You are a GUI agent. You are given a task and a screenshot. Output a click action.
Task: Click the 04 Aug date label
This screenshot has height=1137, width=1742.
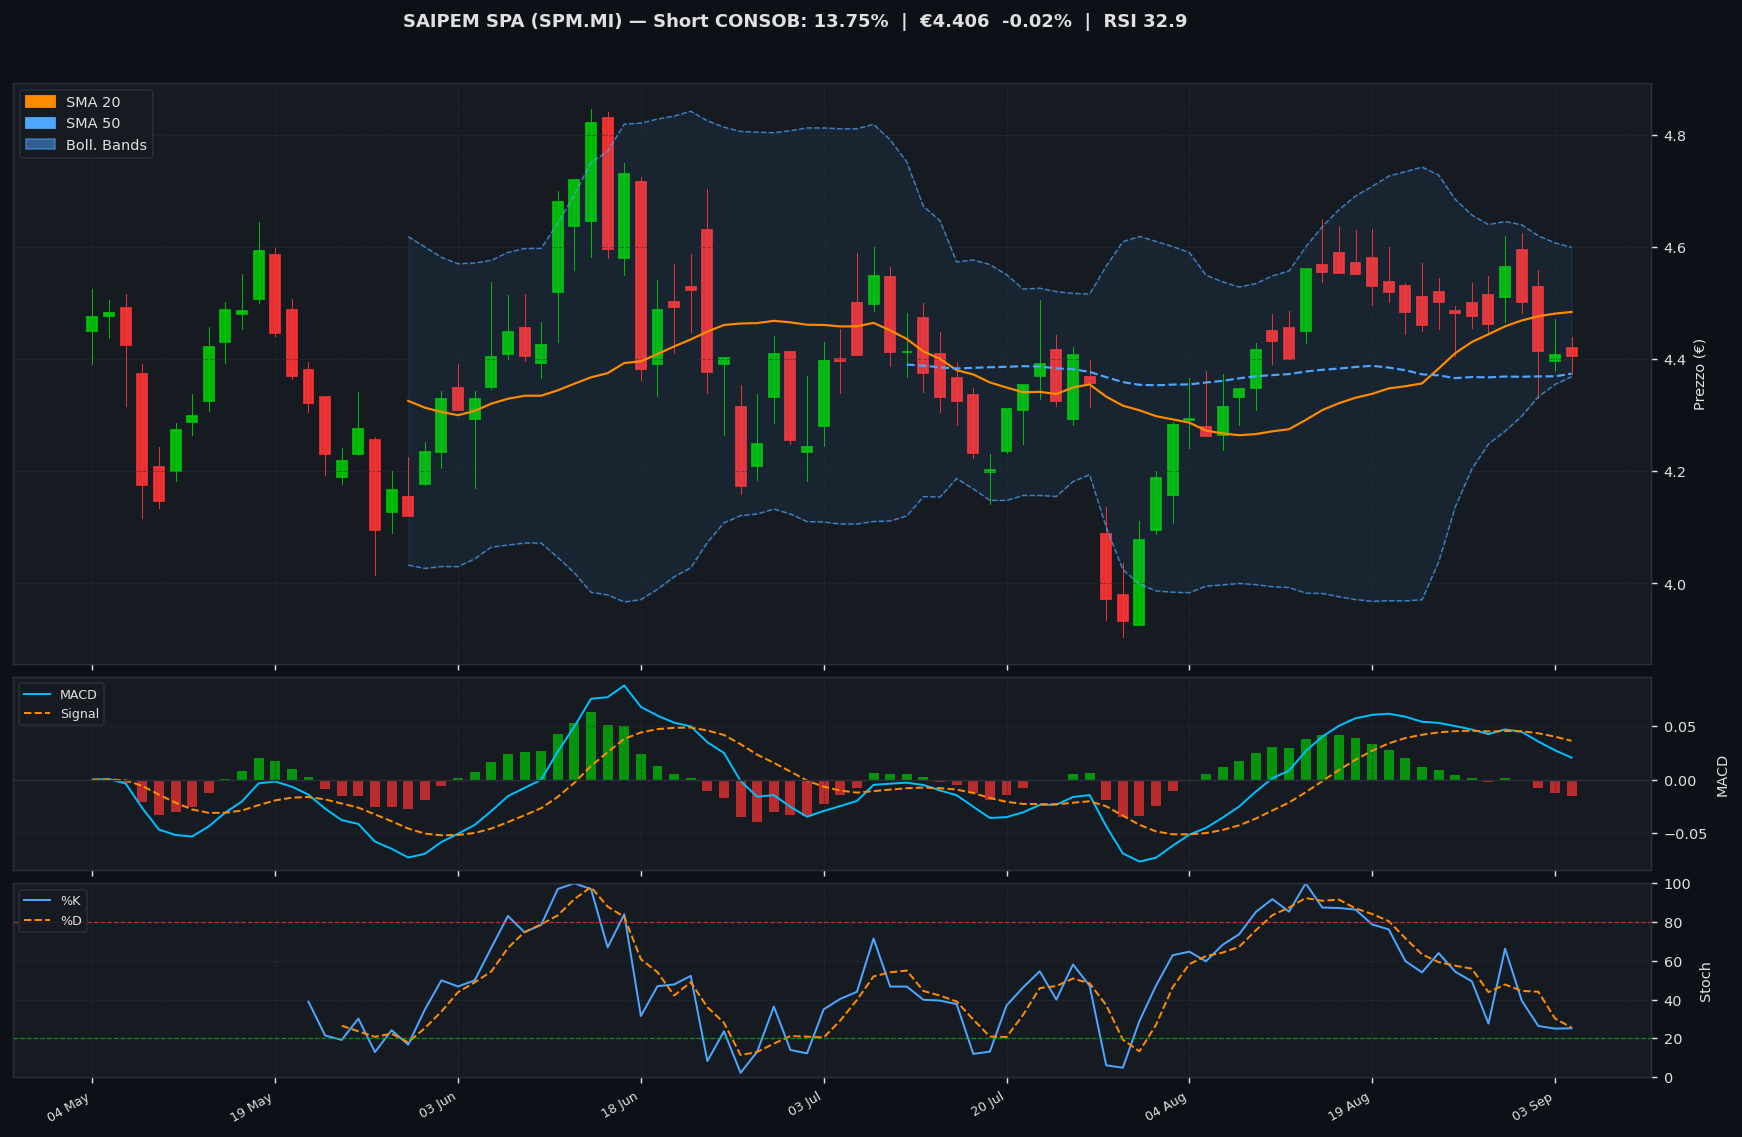1166,1107
